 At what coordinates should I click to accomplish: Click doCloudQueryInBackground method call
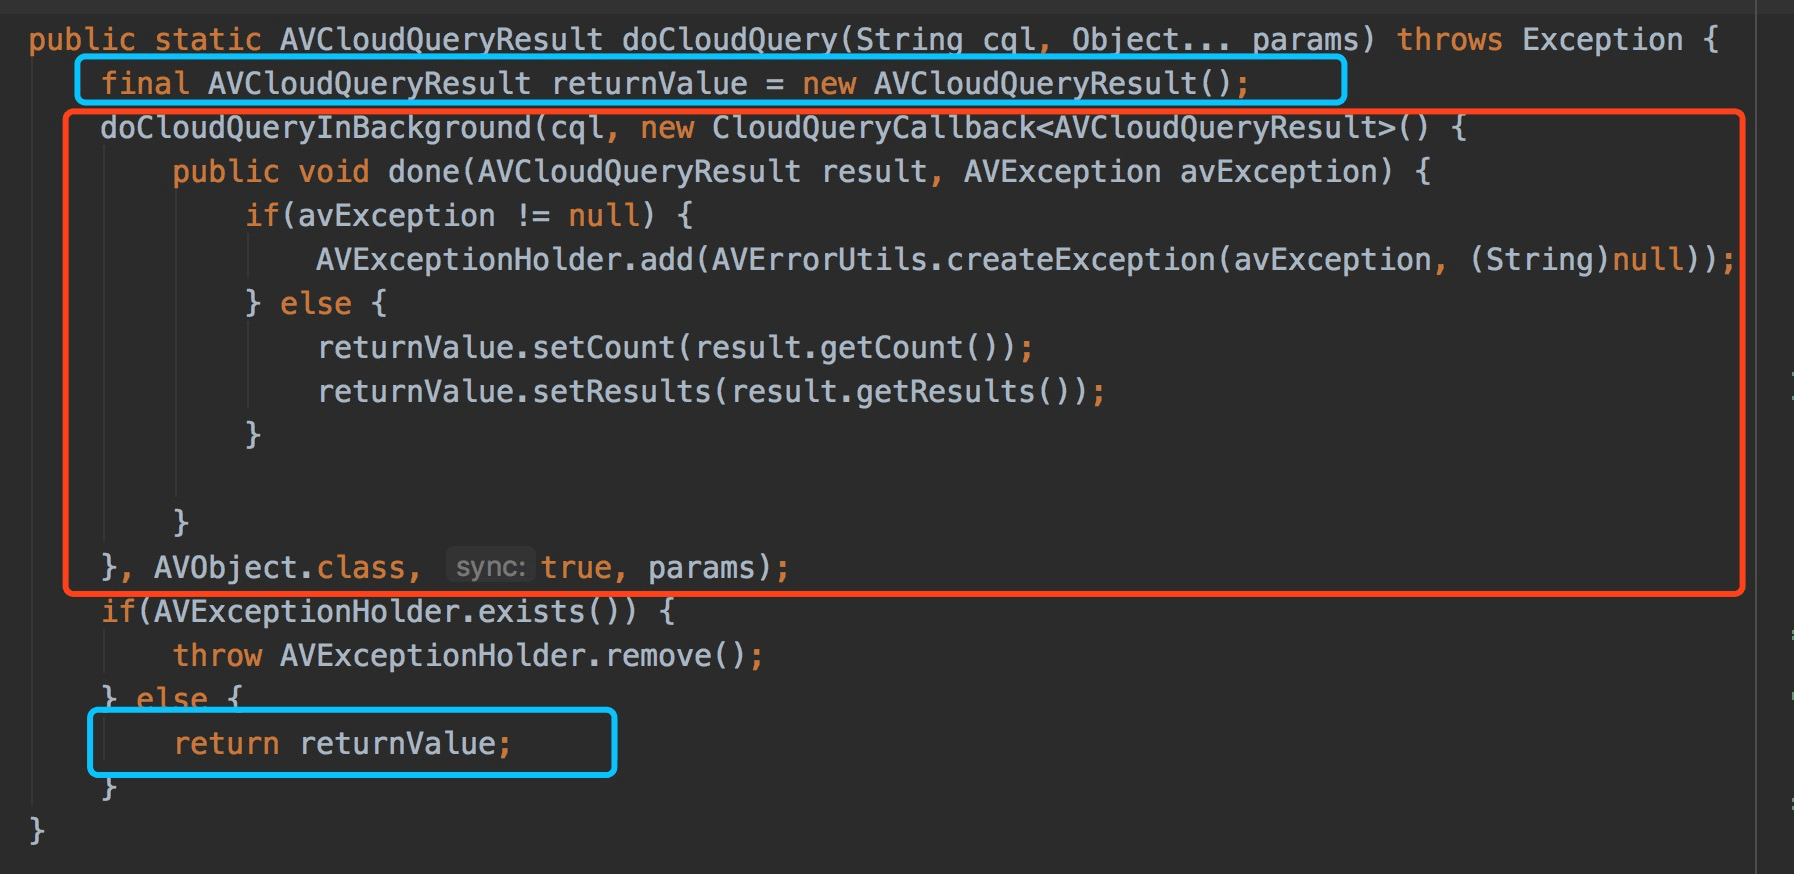(x=316, y=128)
